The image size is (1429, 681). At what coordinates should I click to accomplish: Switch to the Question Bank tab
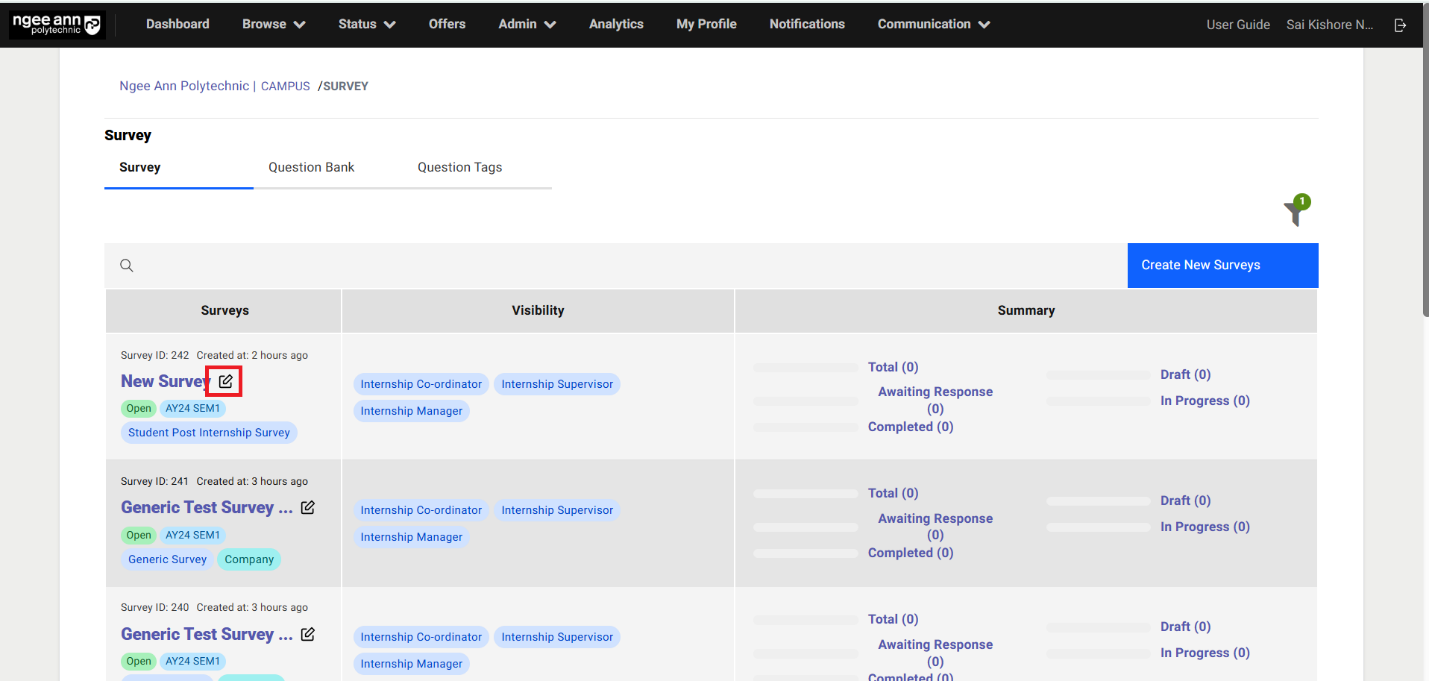(311, 167)
